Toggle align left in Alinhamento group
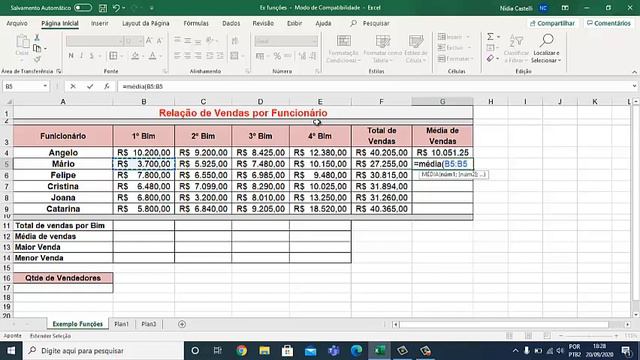The width and height of the screenshot is (640, 360). 177,56
